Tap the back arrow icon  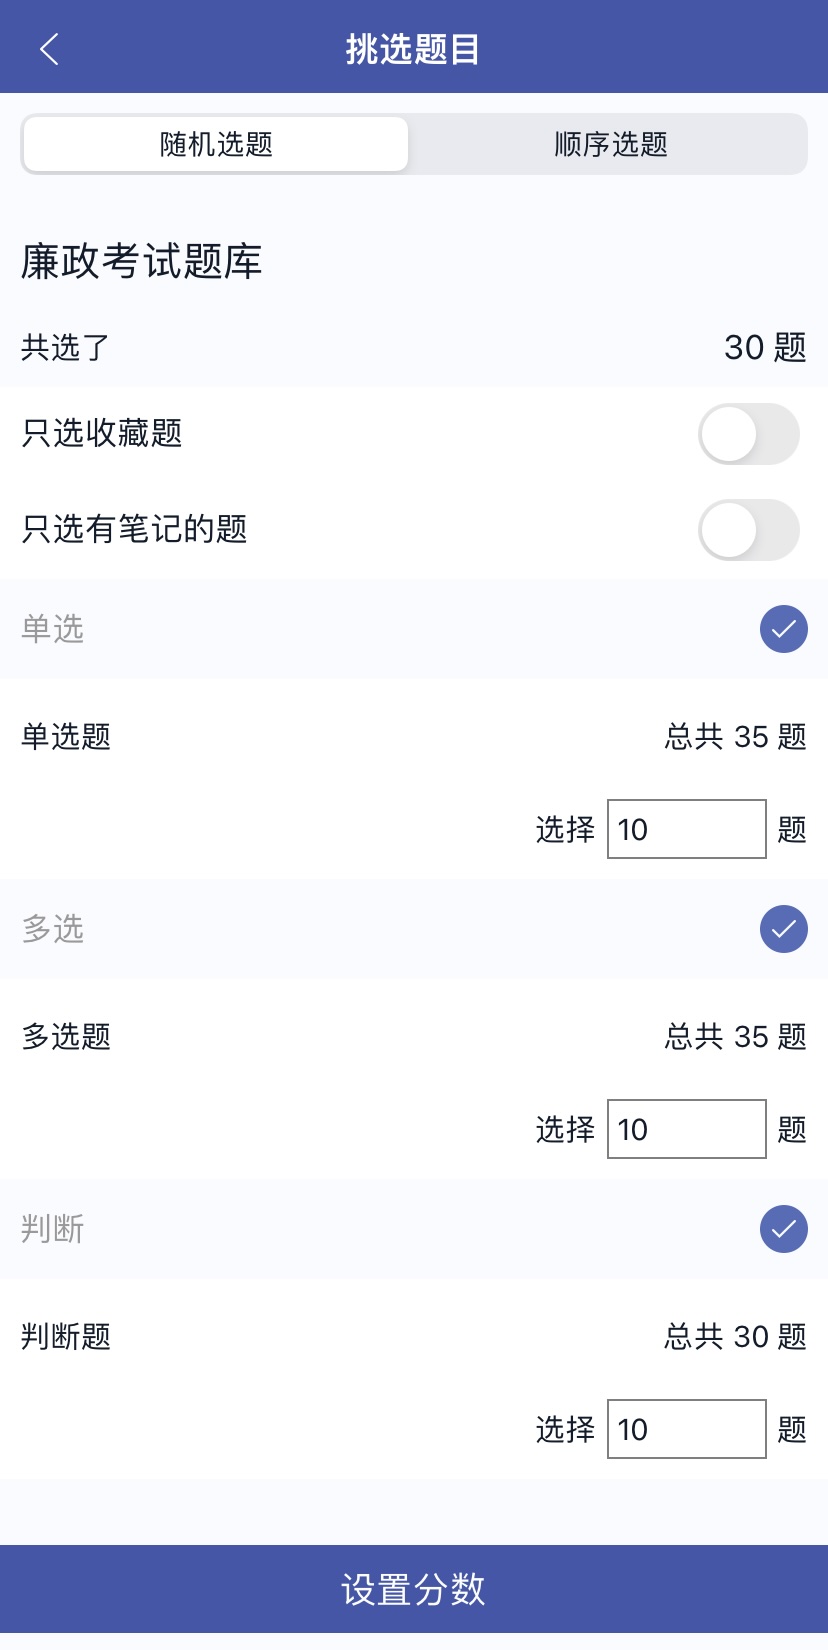click(x=49, y=48)
